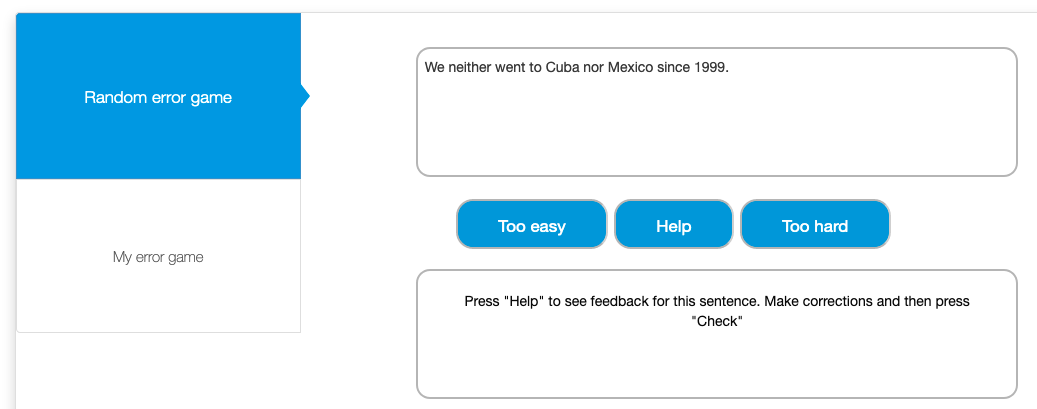Click the quoted "Help" word in instructions

523,301
